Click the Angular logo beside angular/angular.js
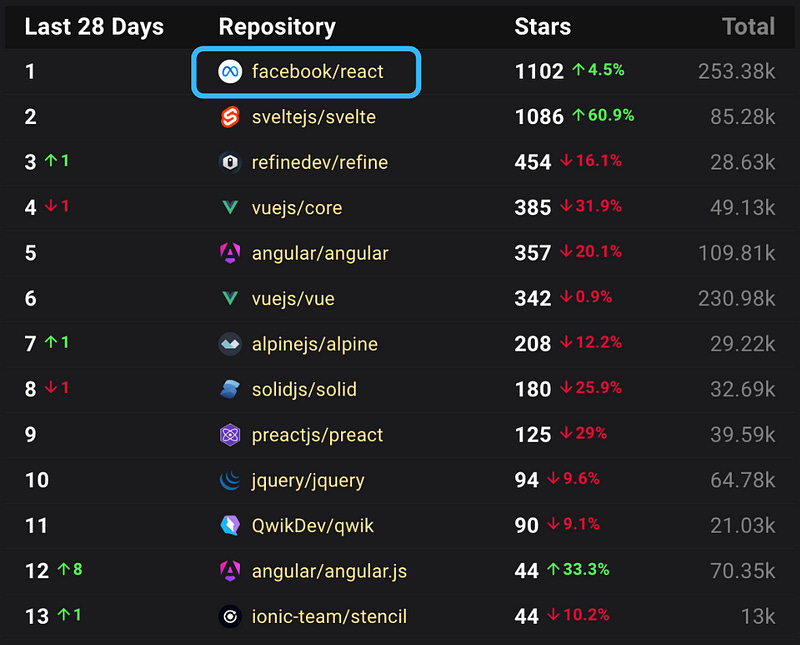 coord(230,571)
